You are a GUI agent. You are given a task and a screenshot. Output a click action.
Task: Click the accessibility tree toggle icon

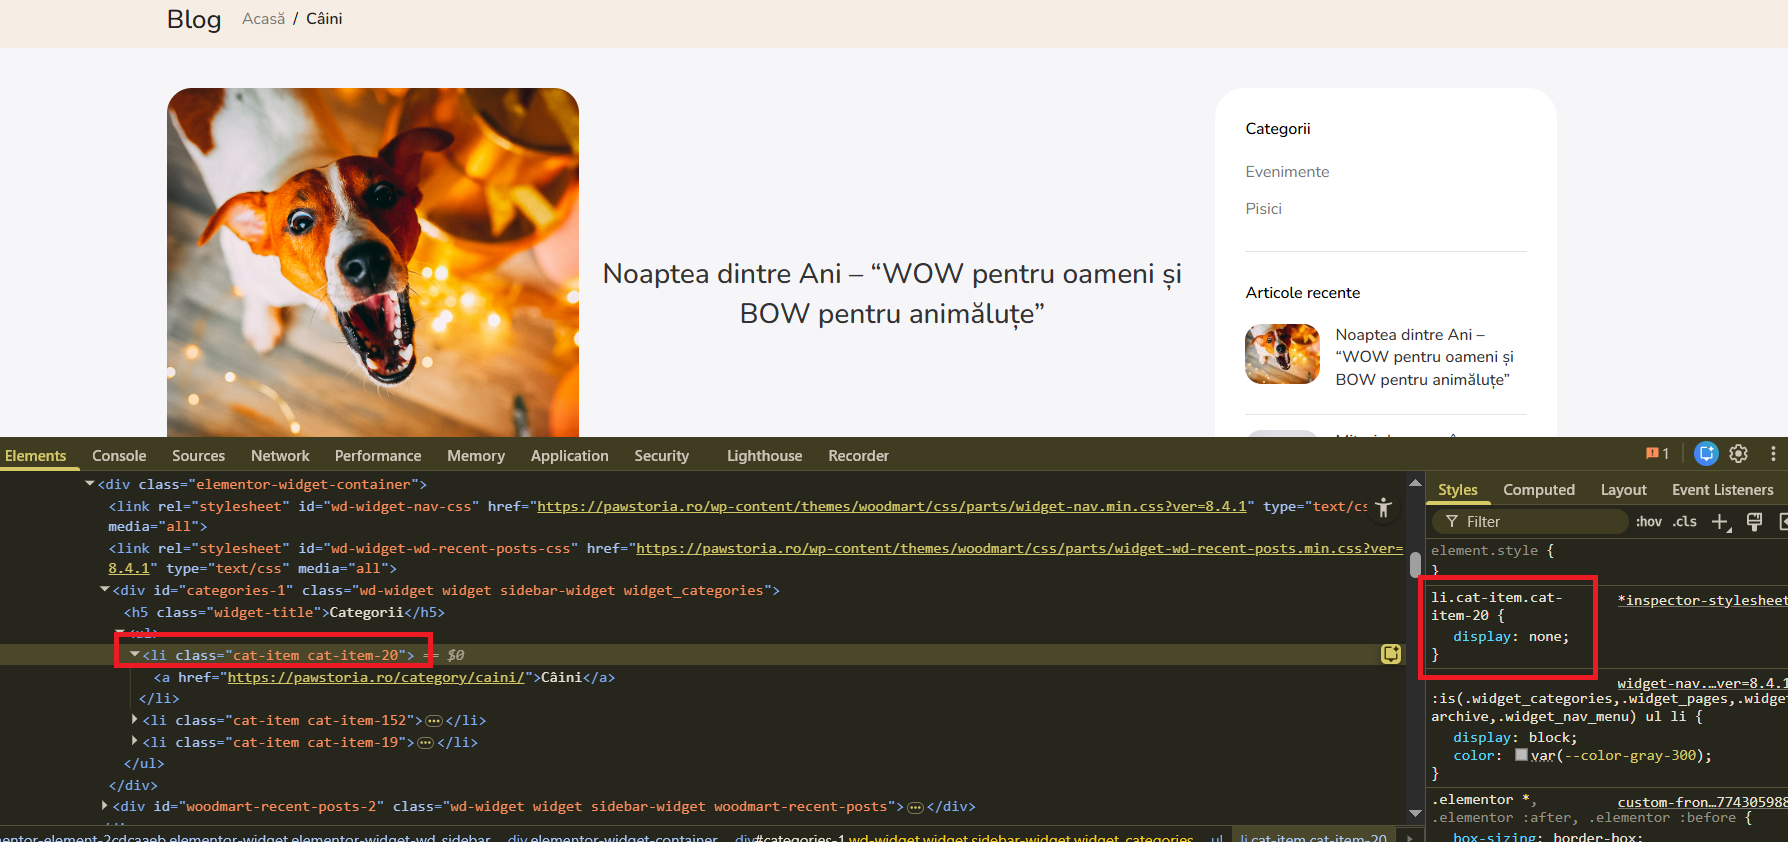(1383, 507)
